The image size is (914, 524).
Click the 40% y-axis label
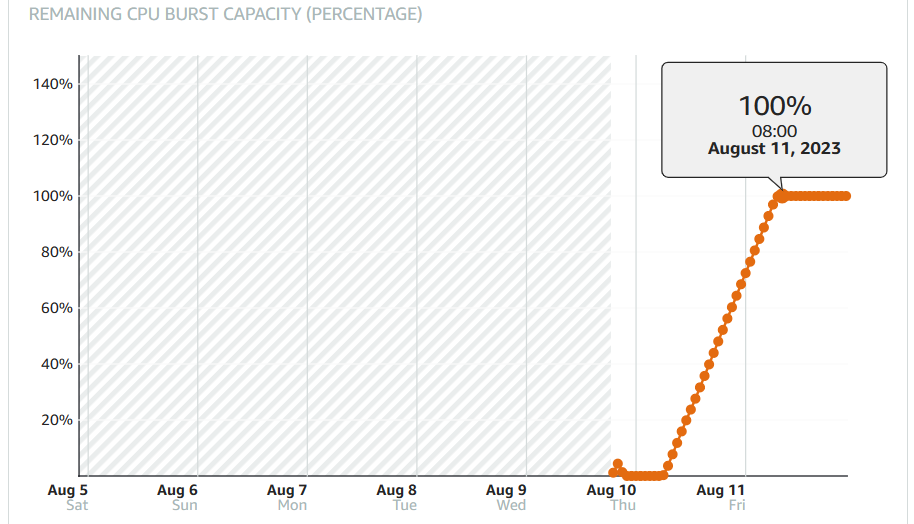point(55,364)
